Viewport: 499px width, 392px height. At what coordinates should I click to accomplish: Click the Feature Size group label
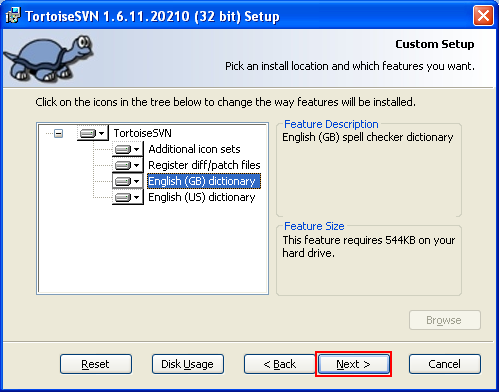click(x=314, y=226)
